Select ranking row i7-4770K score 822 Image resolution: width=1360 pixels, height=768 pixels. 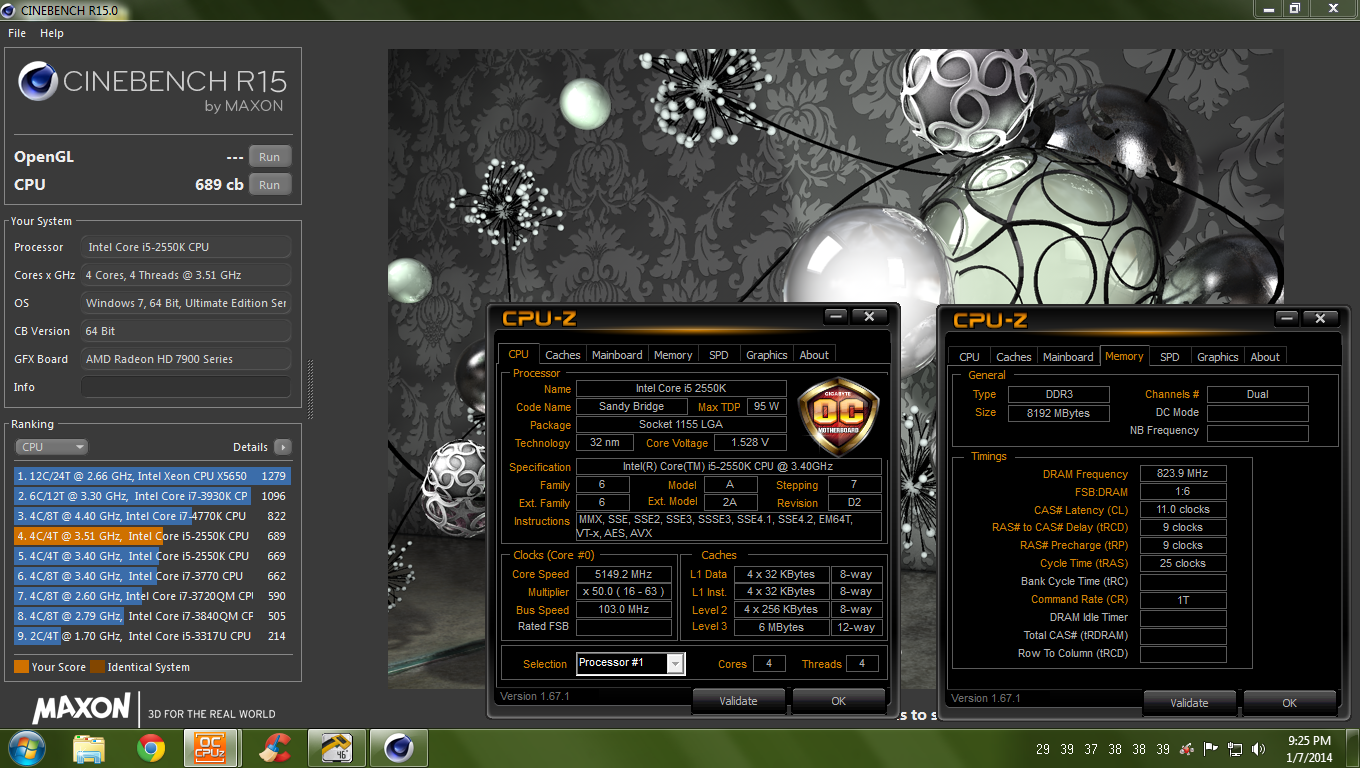coord(152,516)
